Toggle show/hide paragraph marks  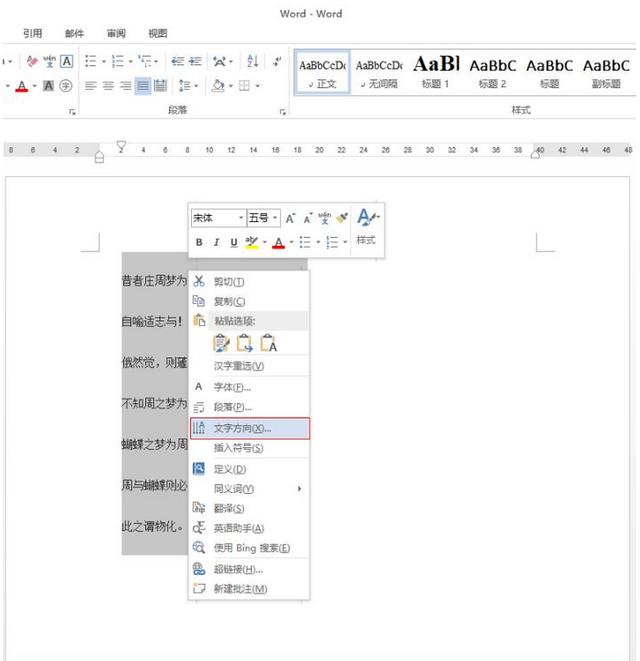[x=277, y=62]
